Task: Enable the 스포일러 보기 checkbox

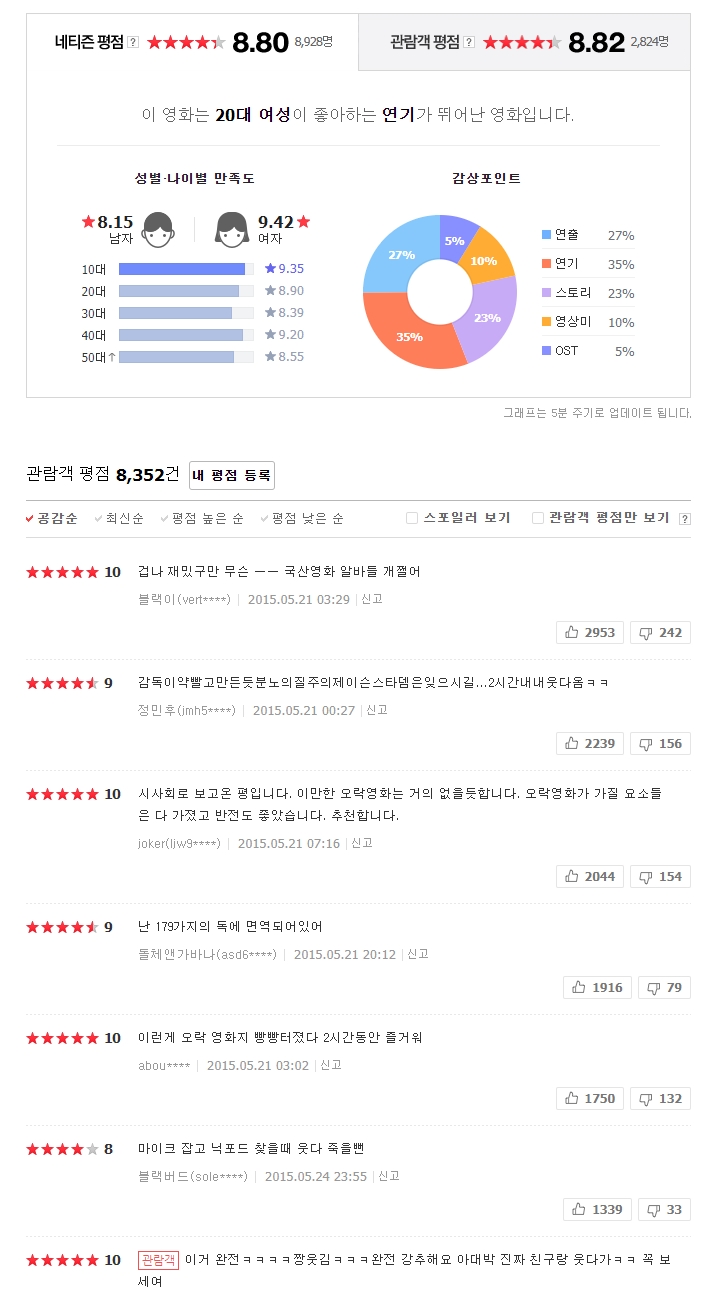Action: [x=412, y=518]
